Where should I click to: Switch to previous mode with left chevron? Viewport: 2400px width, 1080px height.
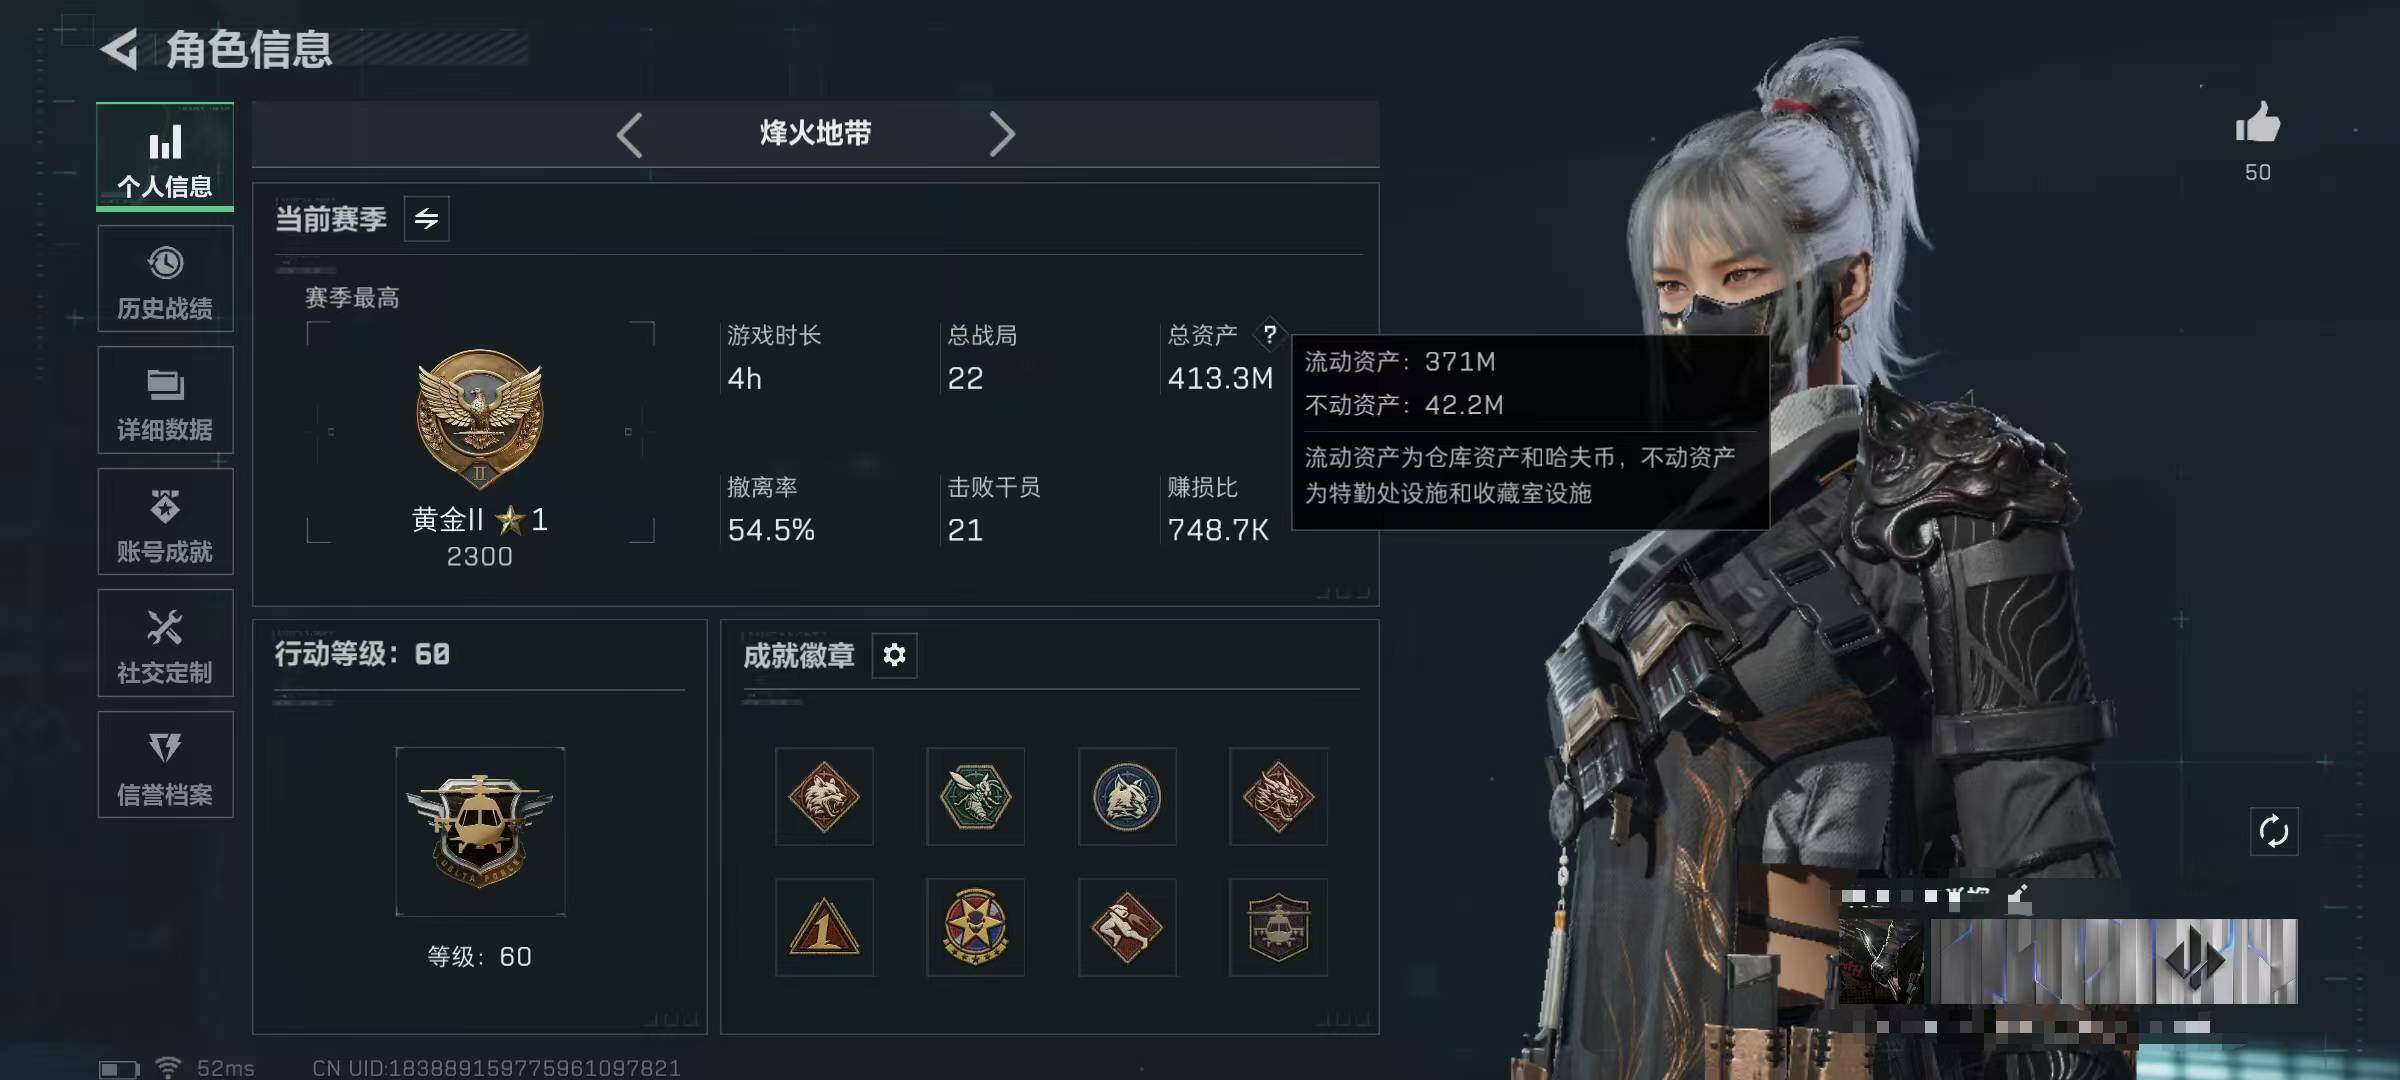(x=630, y=134)
